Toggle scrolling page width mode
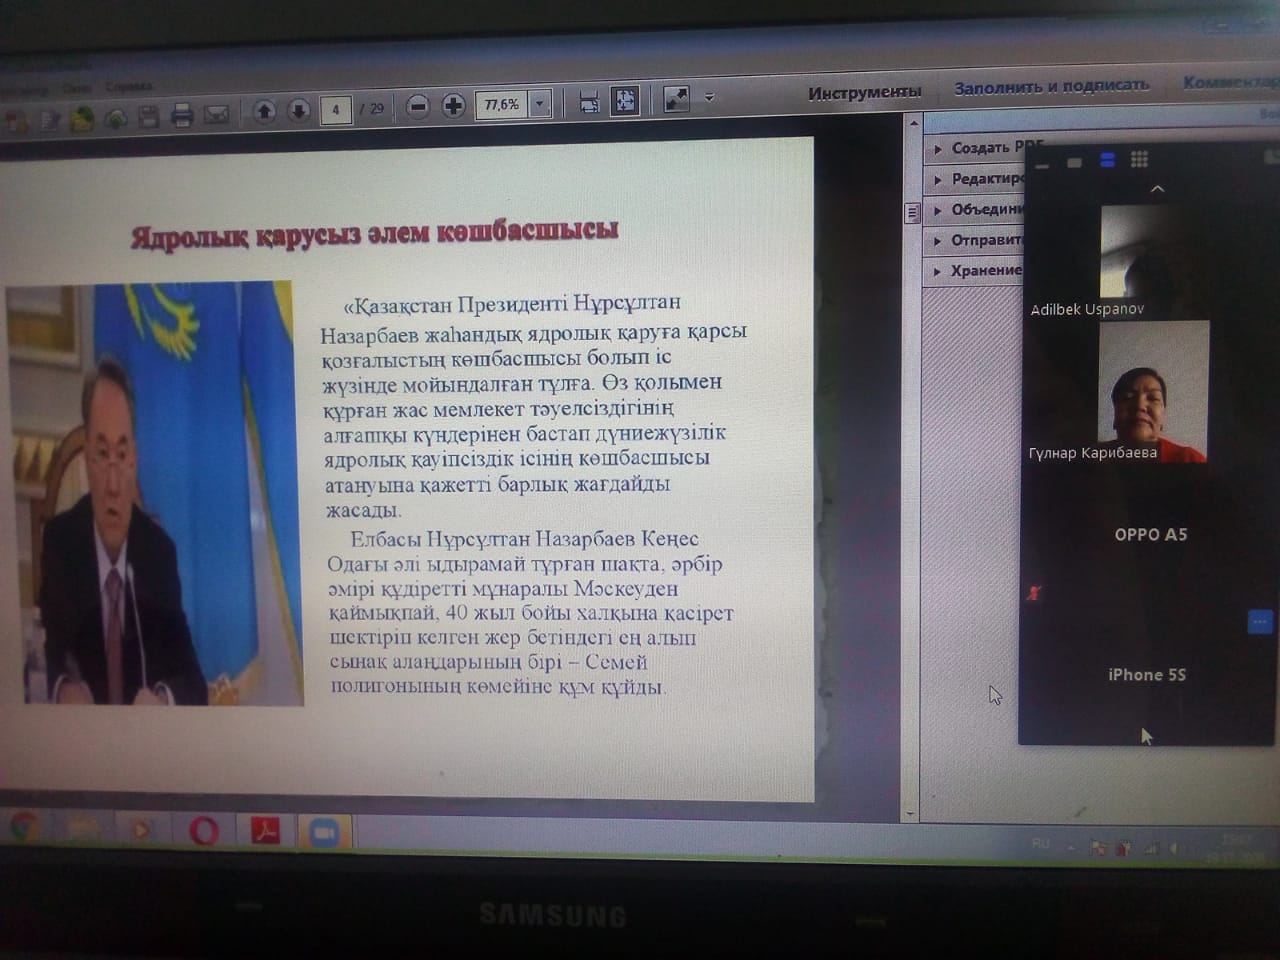1280x960 pixels. tap(589, 102)
